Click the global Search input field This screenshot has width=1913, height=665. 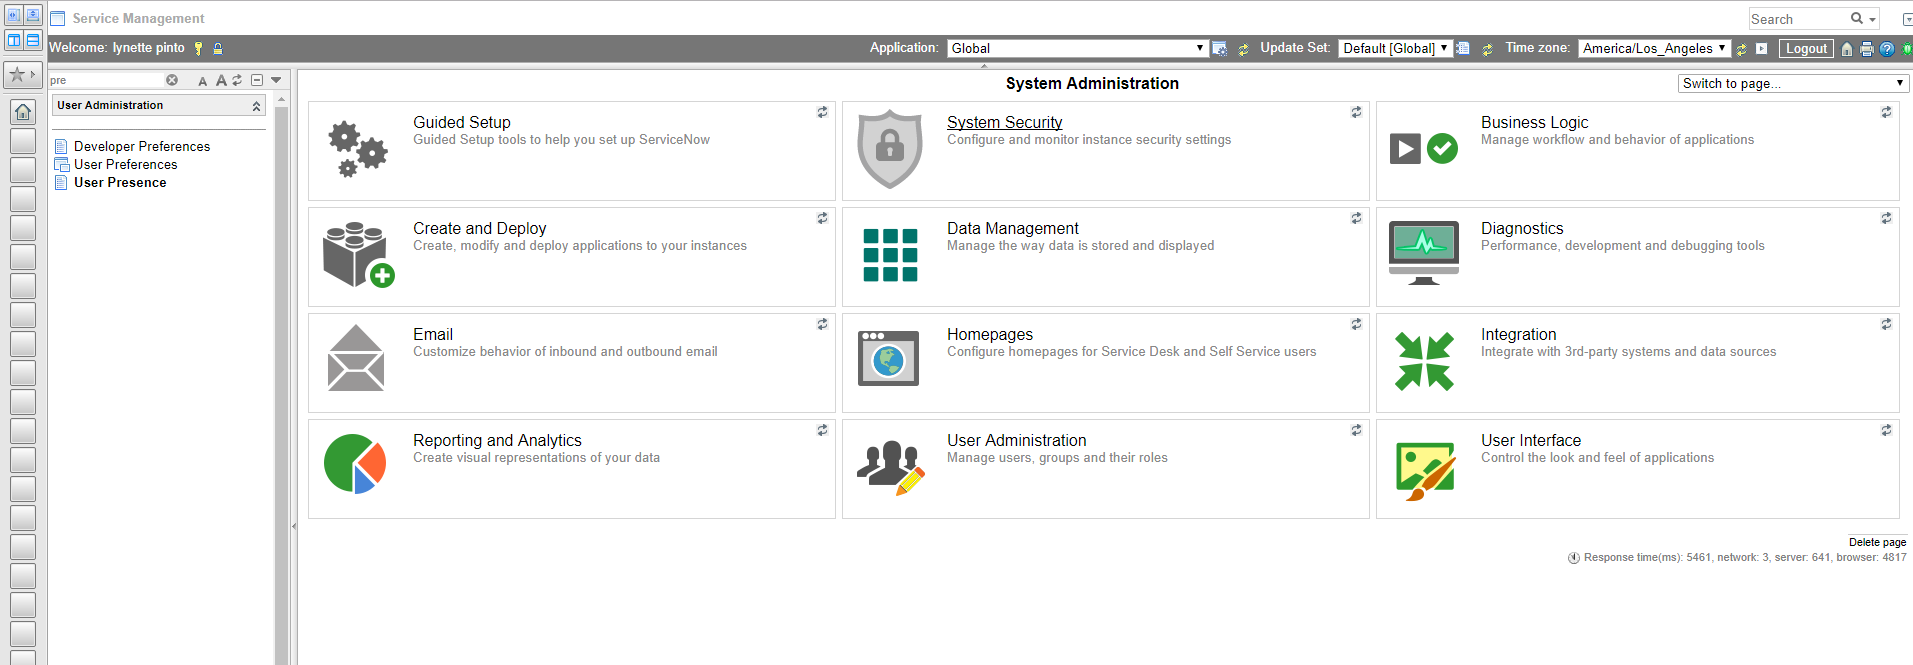(x=1798, y=19)
